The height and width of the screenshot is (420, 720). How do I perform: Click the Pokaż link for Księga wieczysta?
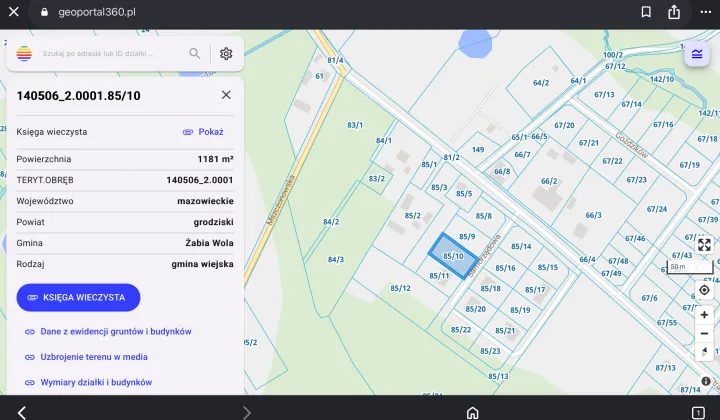203,132
